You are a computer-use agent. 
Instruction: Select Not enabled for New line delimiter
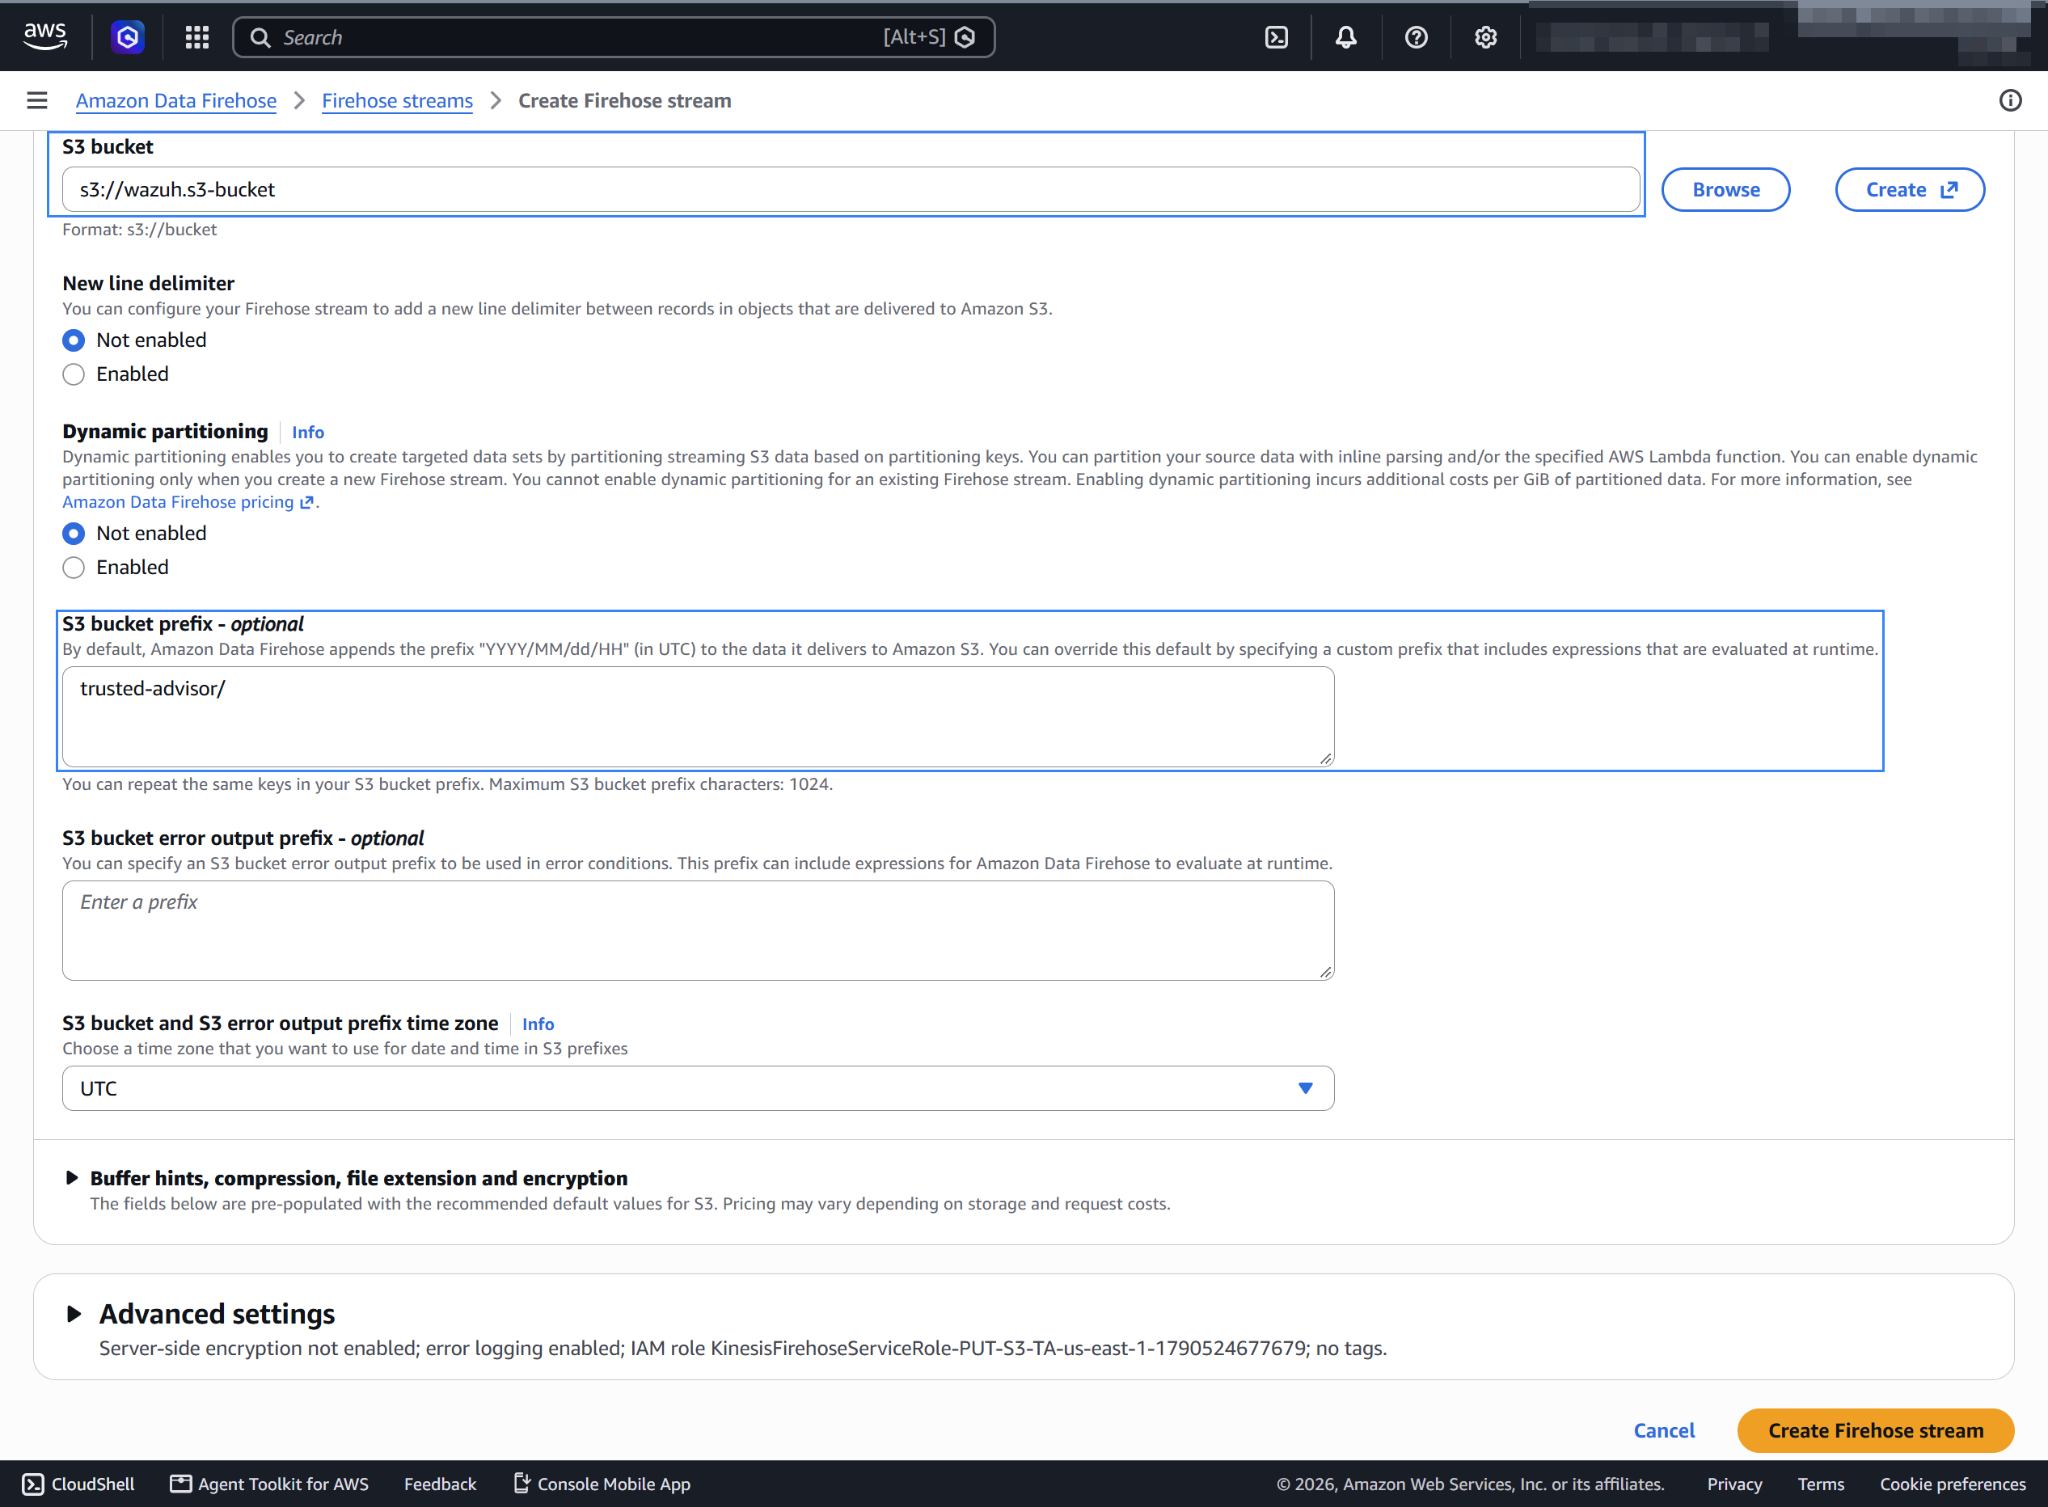(x=73, y=340)
